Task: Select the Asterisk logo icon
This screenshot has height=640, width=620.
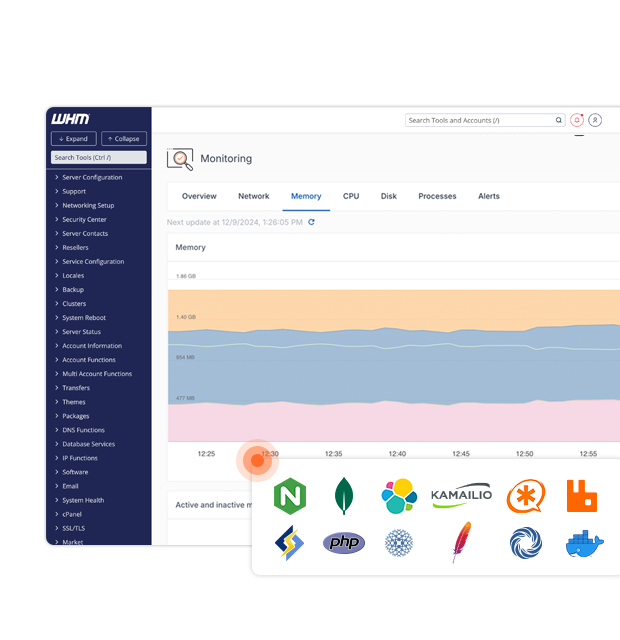Action: (526, 496)
